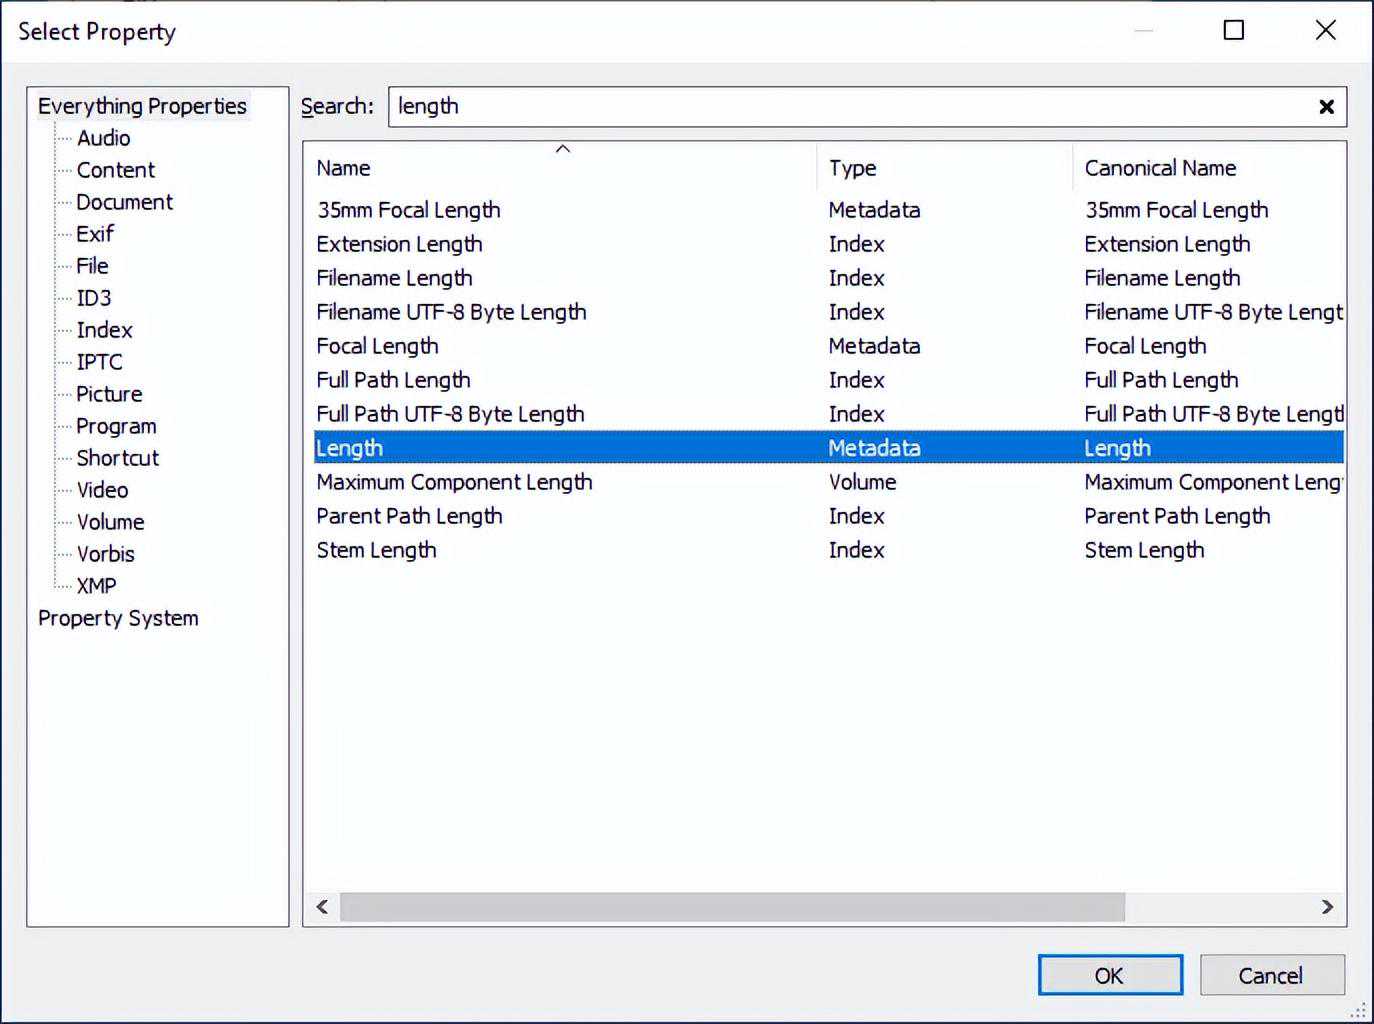Select the Exif category in the tree
The height and width of the screenshot is (1024, 1374).
pos(95,234)
